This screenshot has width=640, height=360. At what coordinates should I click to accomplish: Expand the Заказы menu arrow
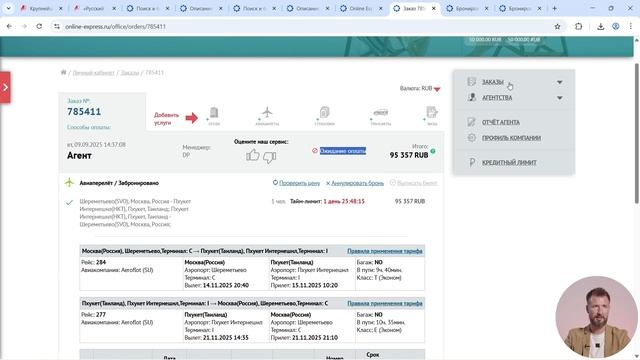tap(560, 82)
